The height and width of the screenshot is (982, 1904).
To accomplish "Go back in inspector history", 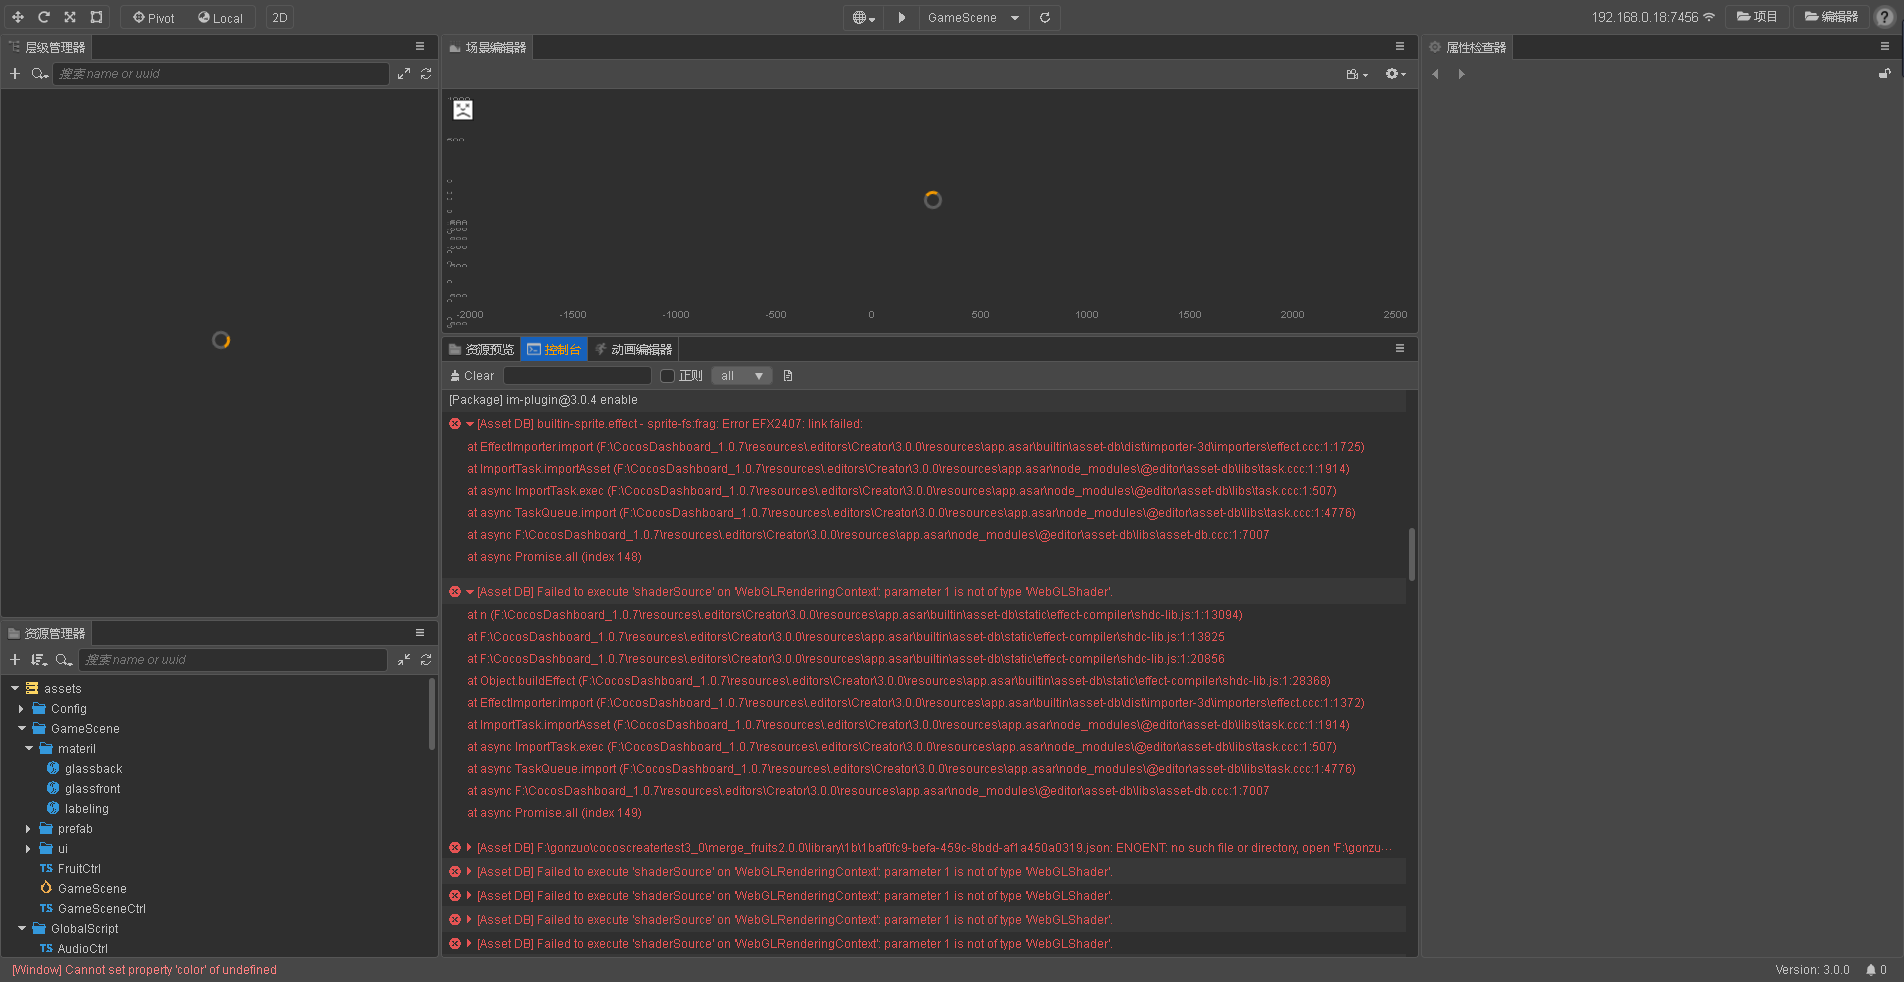I will click(1435, 74).
